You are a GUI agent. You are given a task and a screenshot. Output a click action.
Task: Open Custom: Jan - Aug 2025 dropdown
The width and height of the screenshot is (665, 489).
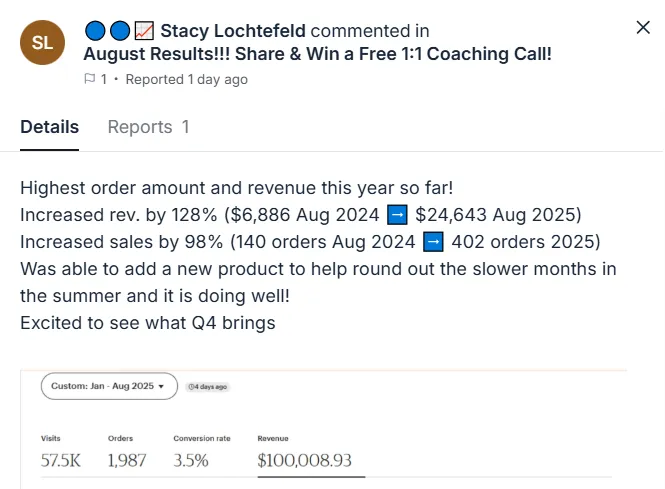(109, 386)
